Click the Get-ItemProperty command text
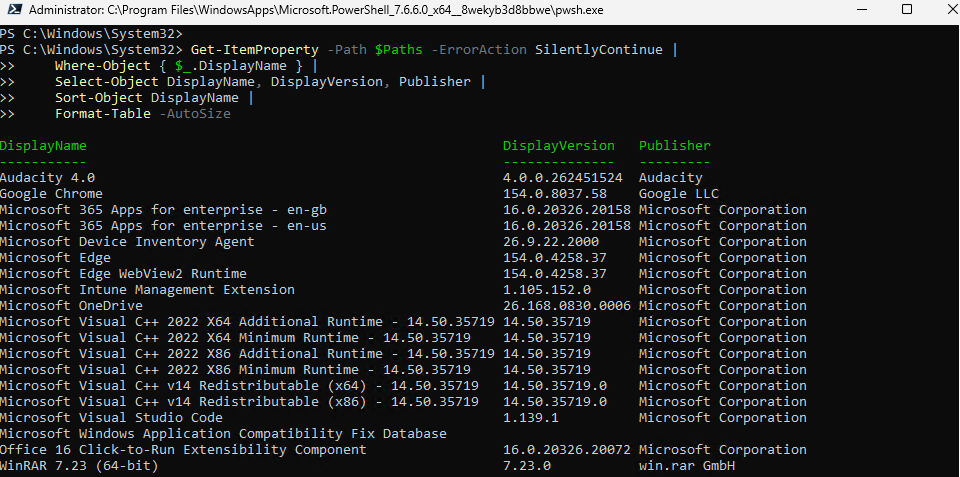This screenshot has width=960, height=477. click(255, 50)
